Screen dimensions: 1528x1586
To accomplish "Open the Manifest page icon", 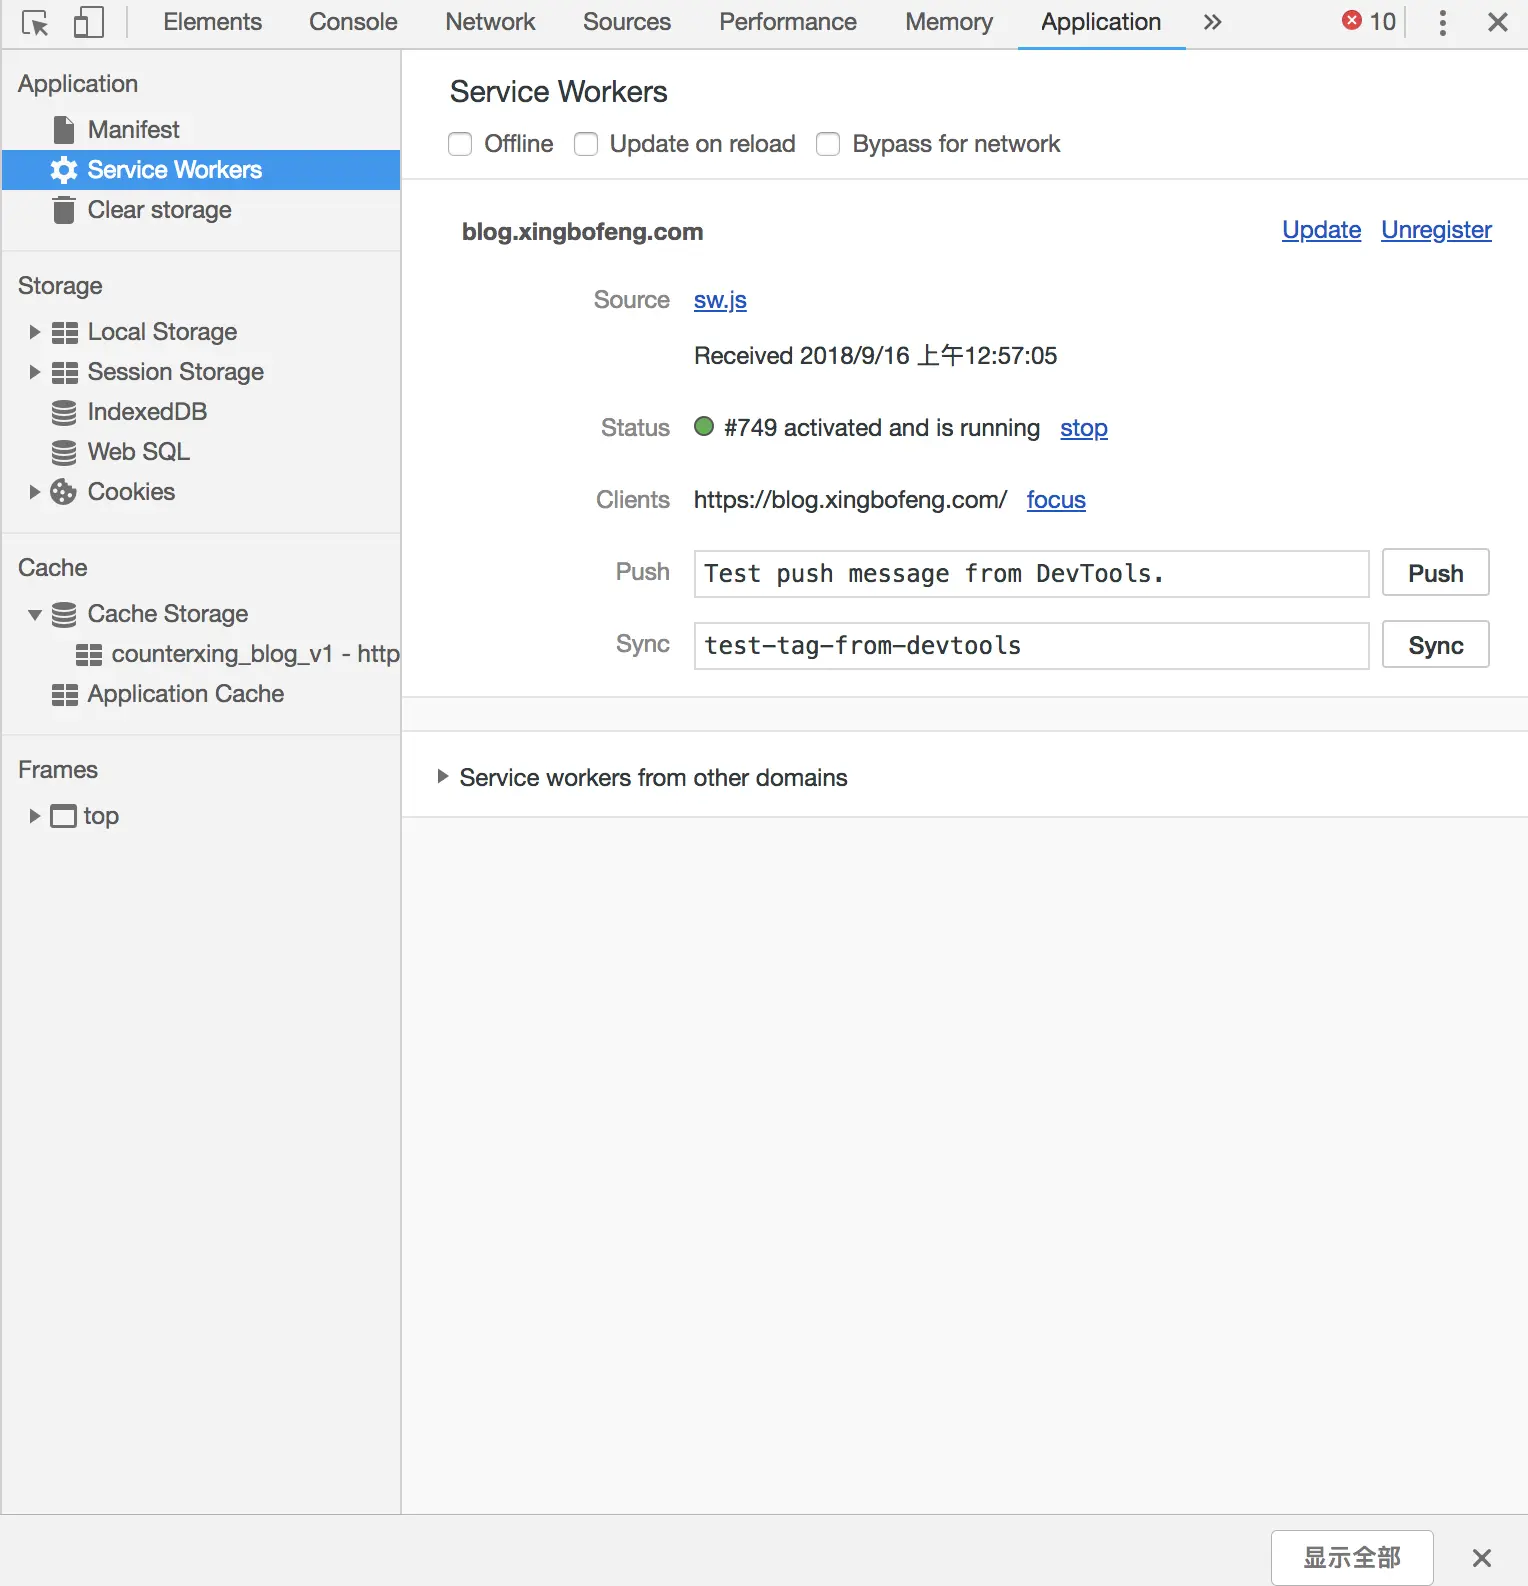I will point(64,130).
